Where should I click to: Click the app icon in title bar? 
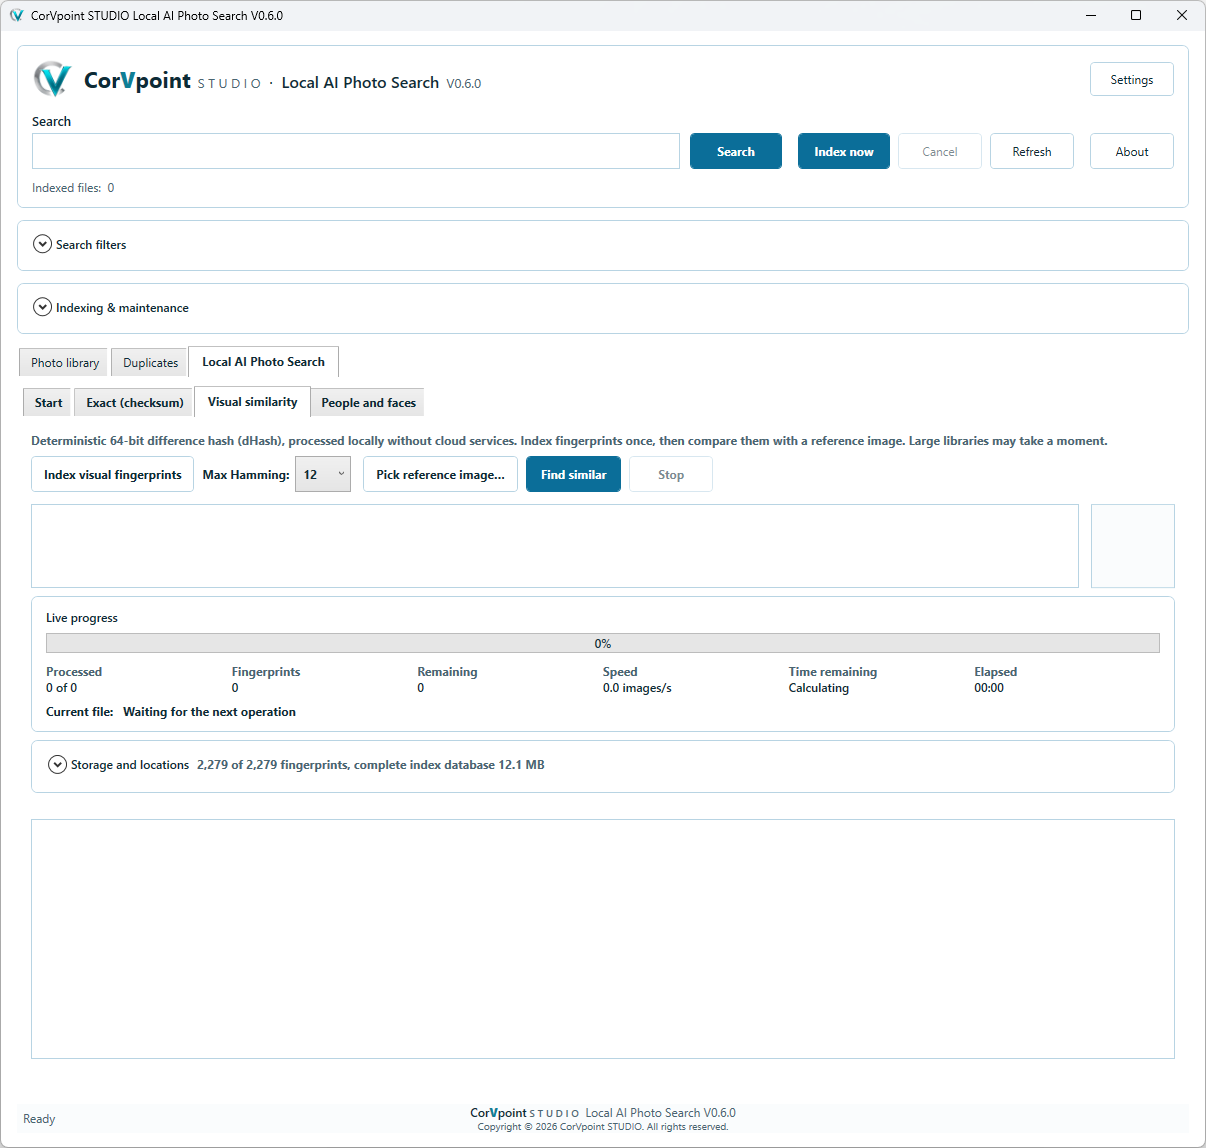[16, 15]
